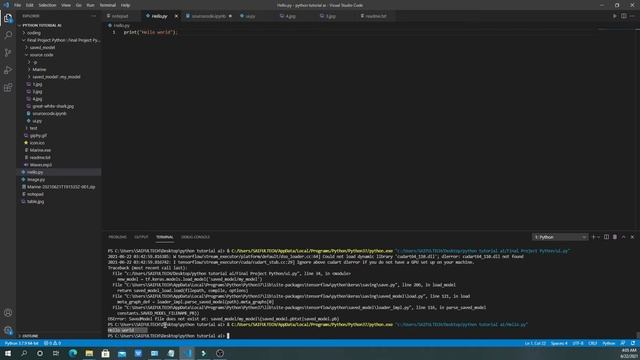Open the Selection menu

(x=47, y=5)
